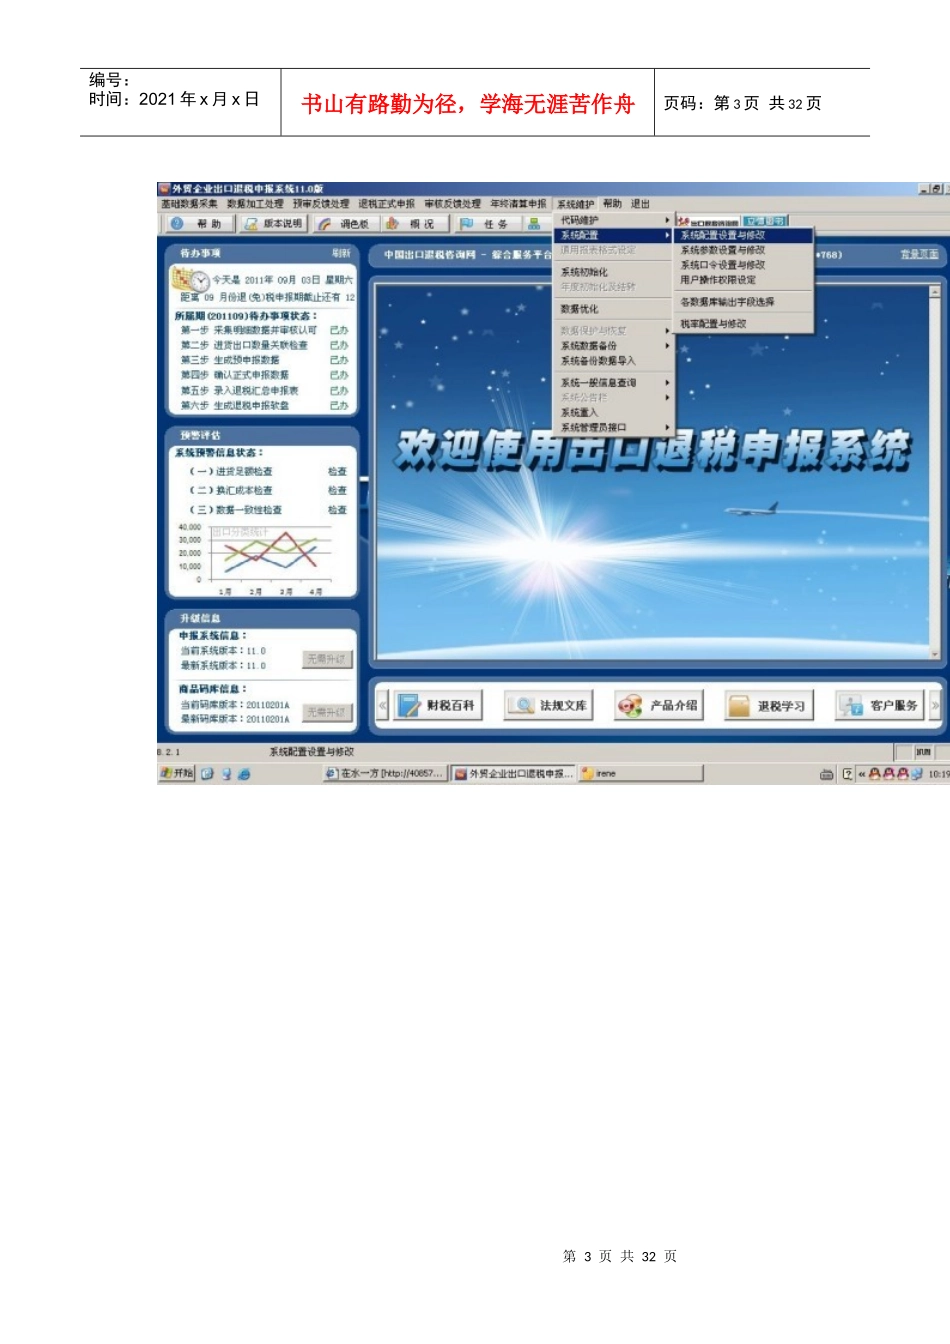Click 外贸企业出口退税申报 taskbar button
Viewport: 950px width, 1344px height.
pyautogui.click(x=514, y=774)
